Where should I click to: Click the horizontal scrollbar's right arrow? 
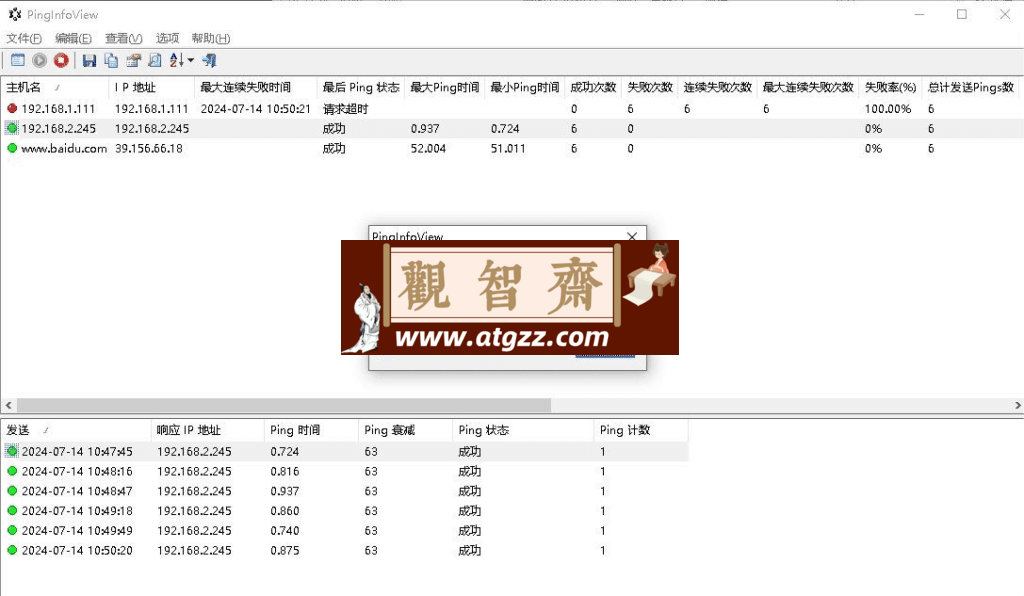click(x=1017, y=405)
